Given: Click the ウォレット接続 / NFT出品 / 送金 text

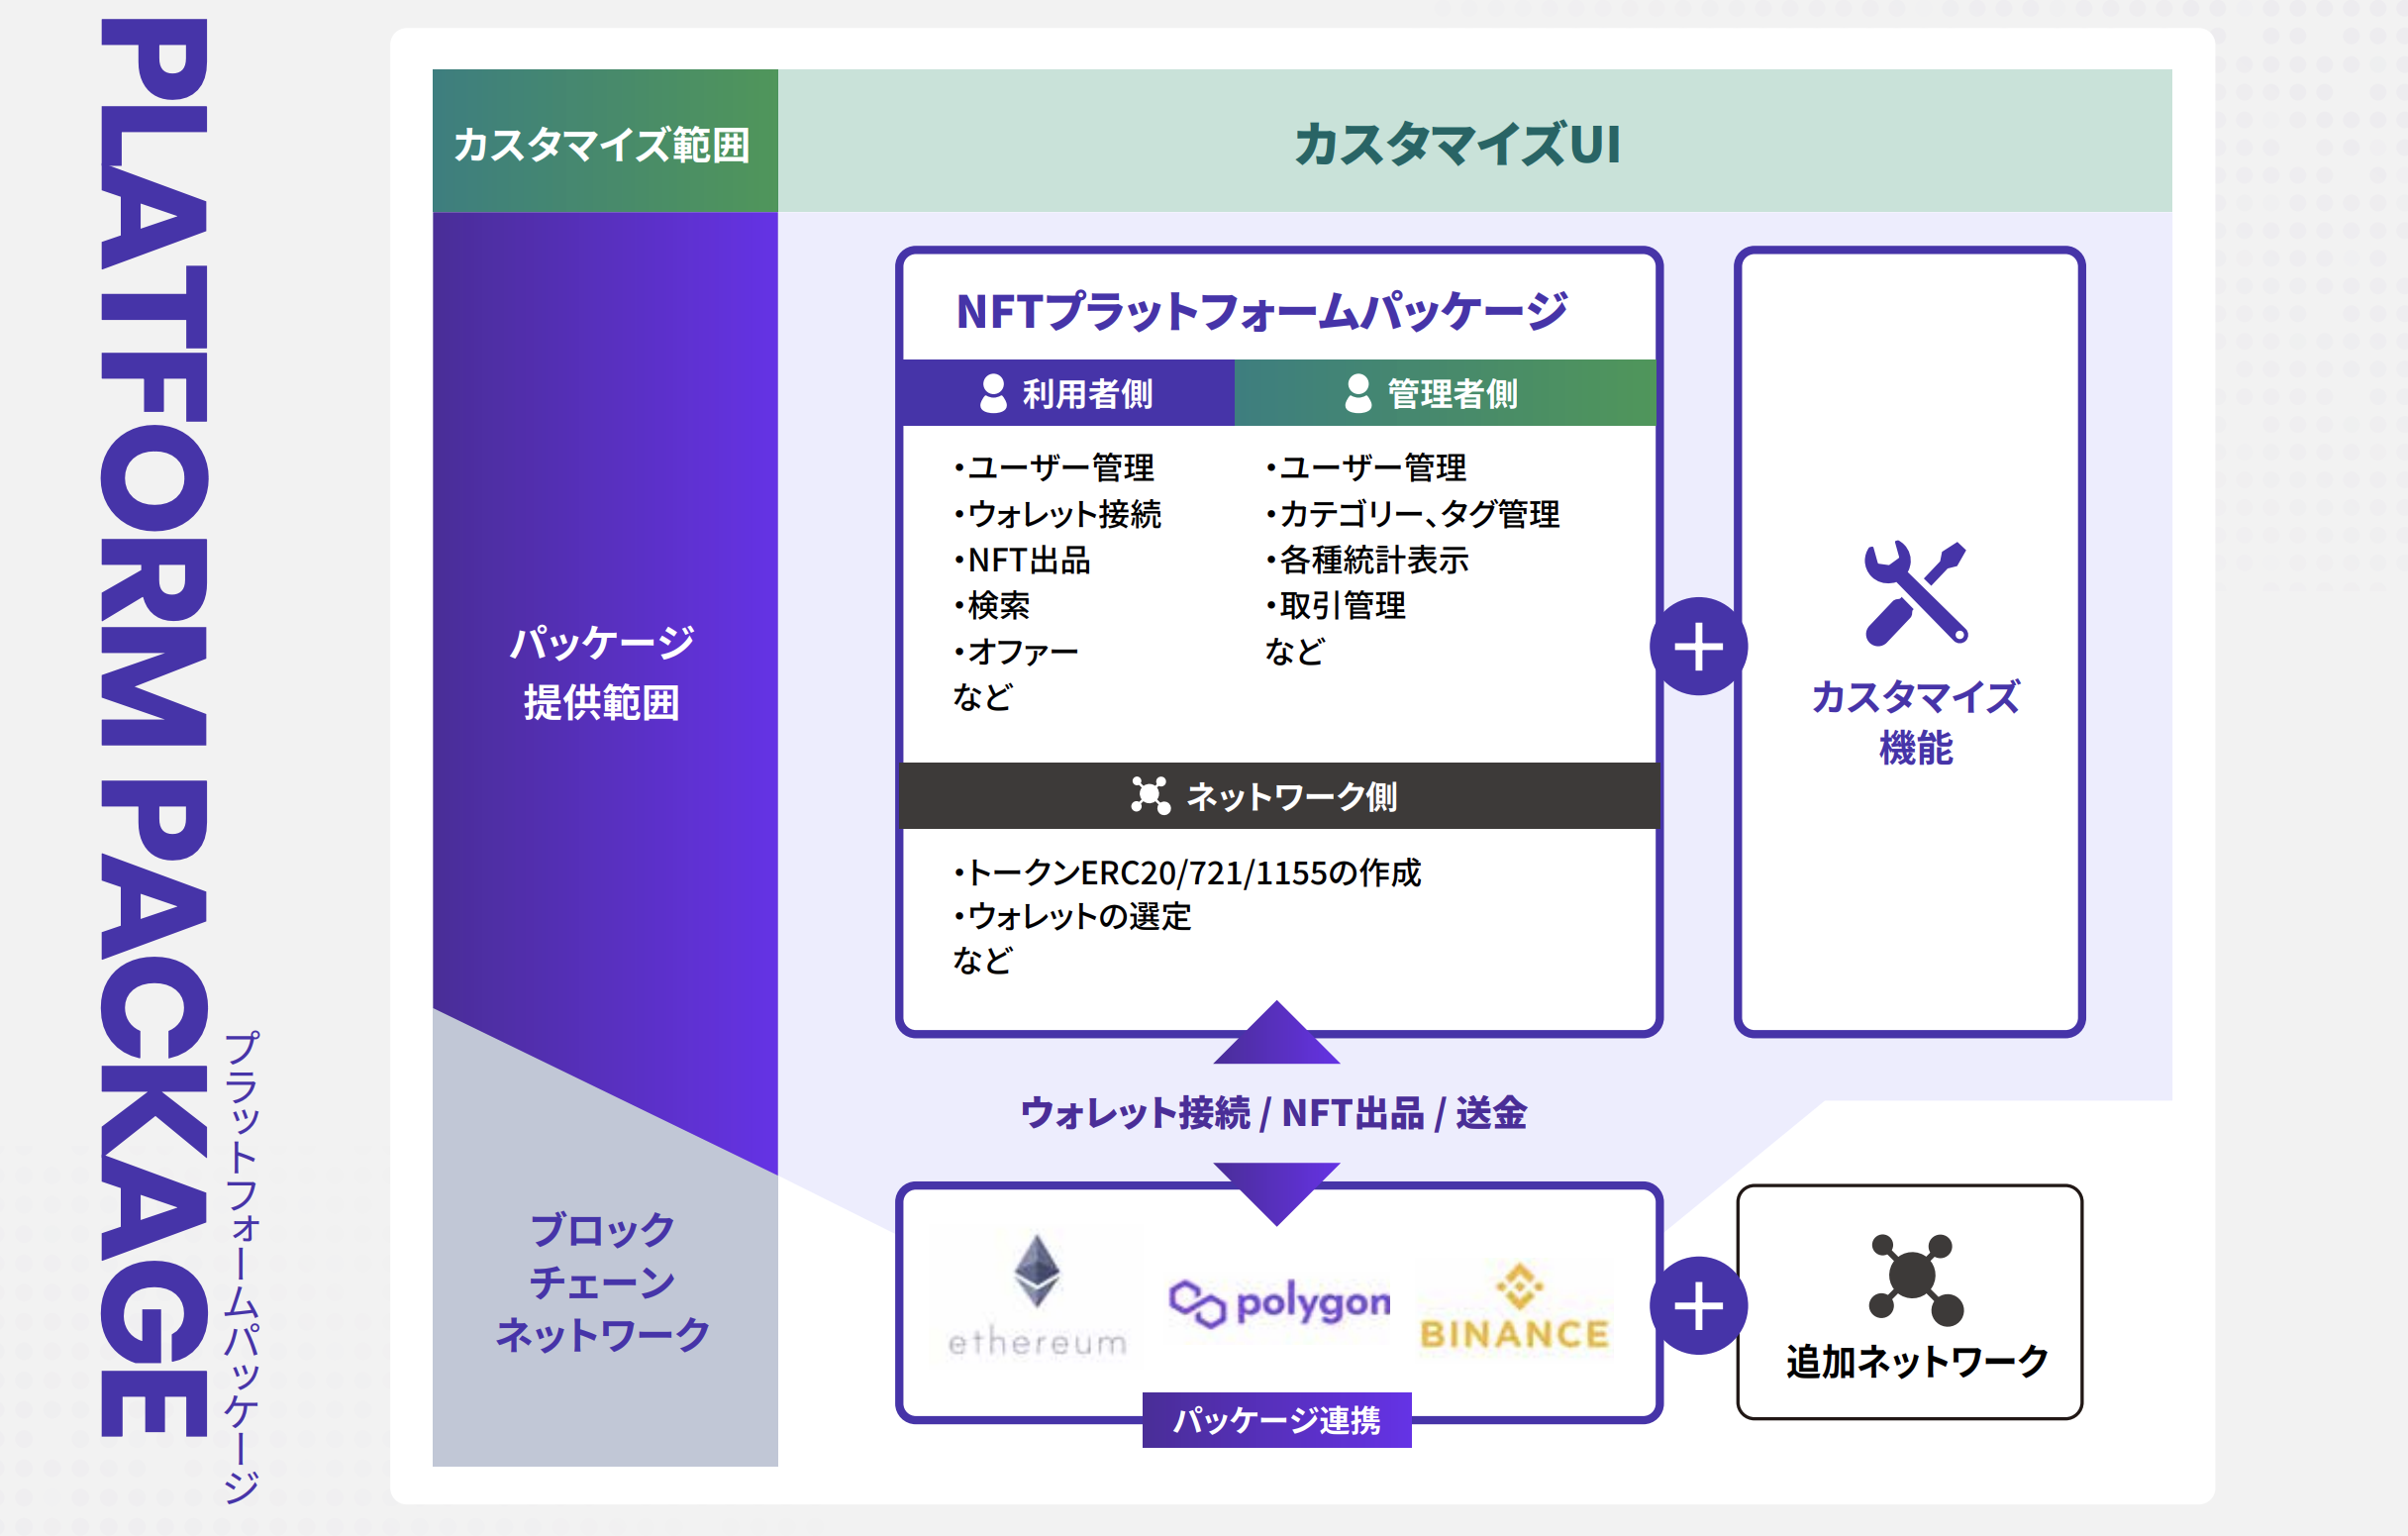Looking at the screenshot, I should click(1272, 1113).
